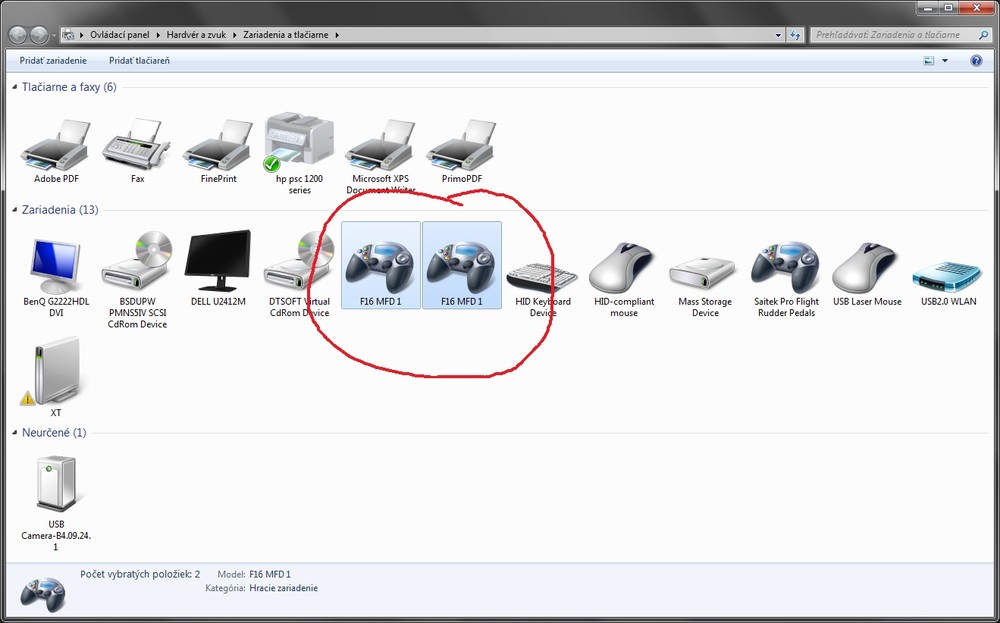This screenshot has height=623, width=1000.
Task: Select Saitek Pro Flight Rudder Pedals
Action: pyautogui.click(x=786, y=268)
